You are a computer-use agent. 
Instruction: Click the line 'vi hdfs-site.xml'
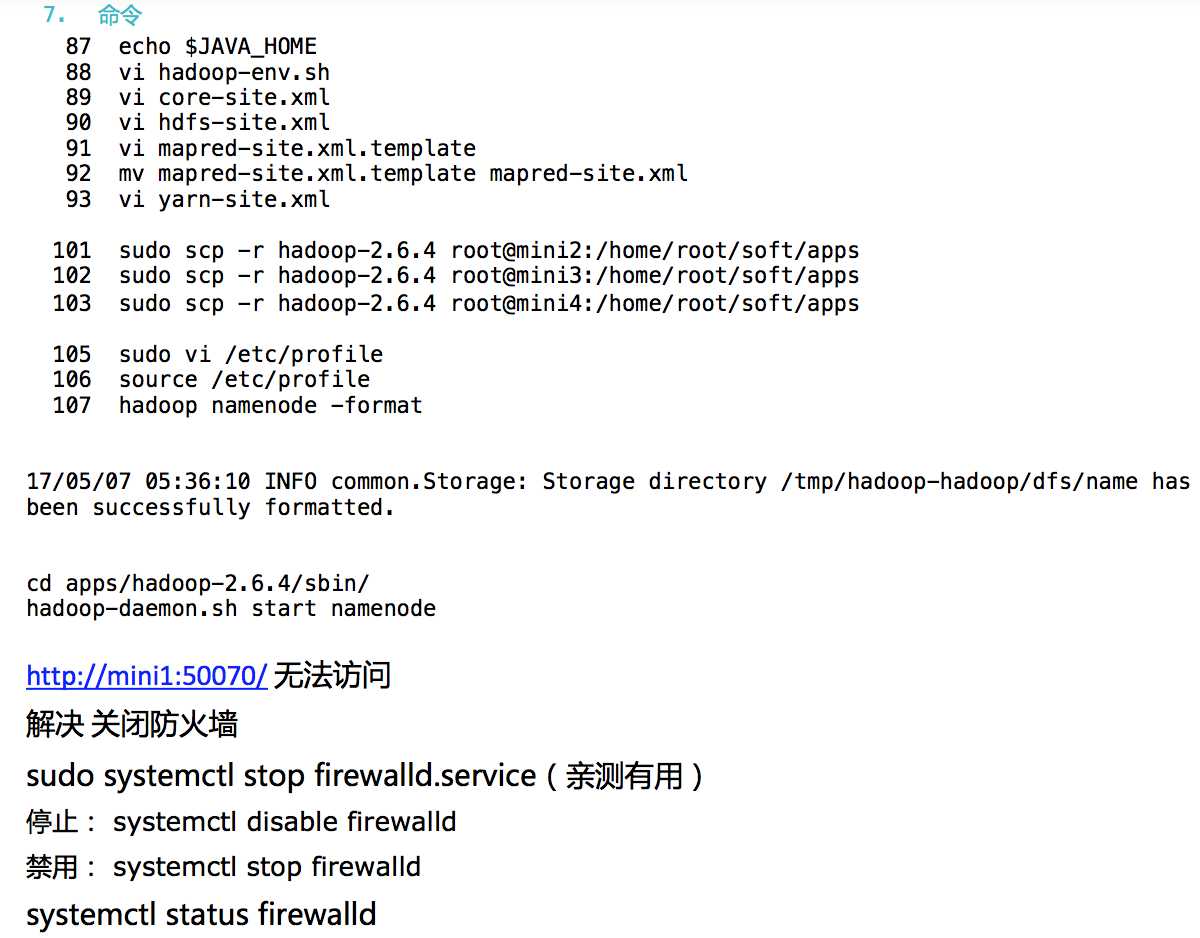click(224, 123)
